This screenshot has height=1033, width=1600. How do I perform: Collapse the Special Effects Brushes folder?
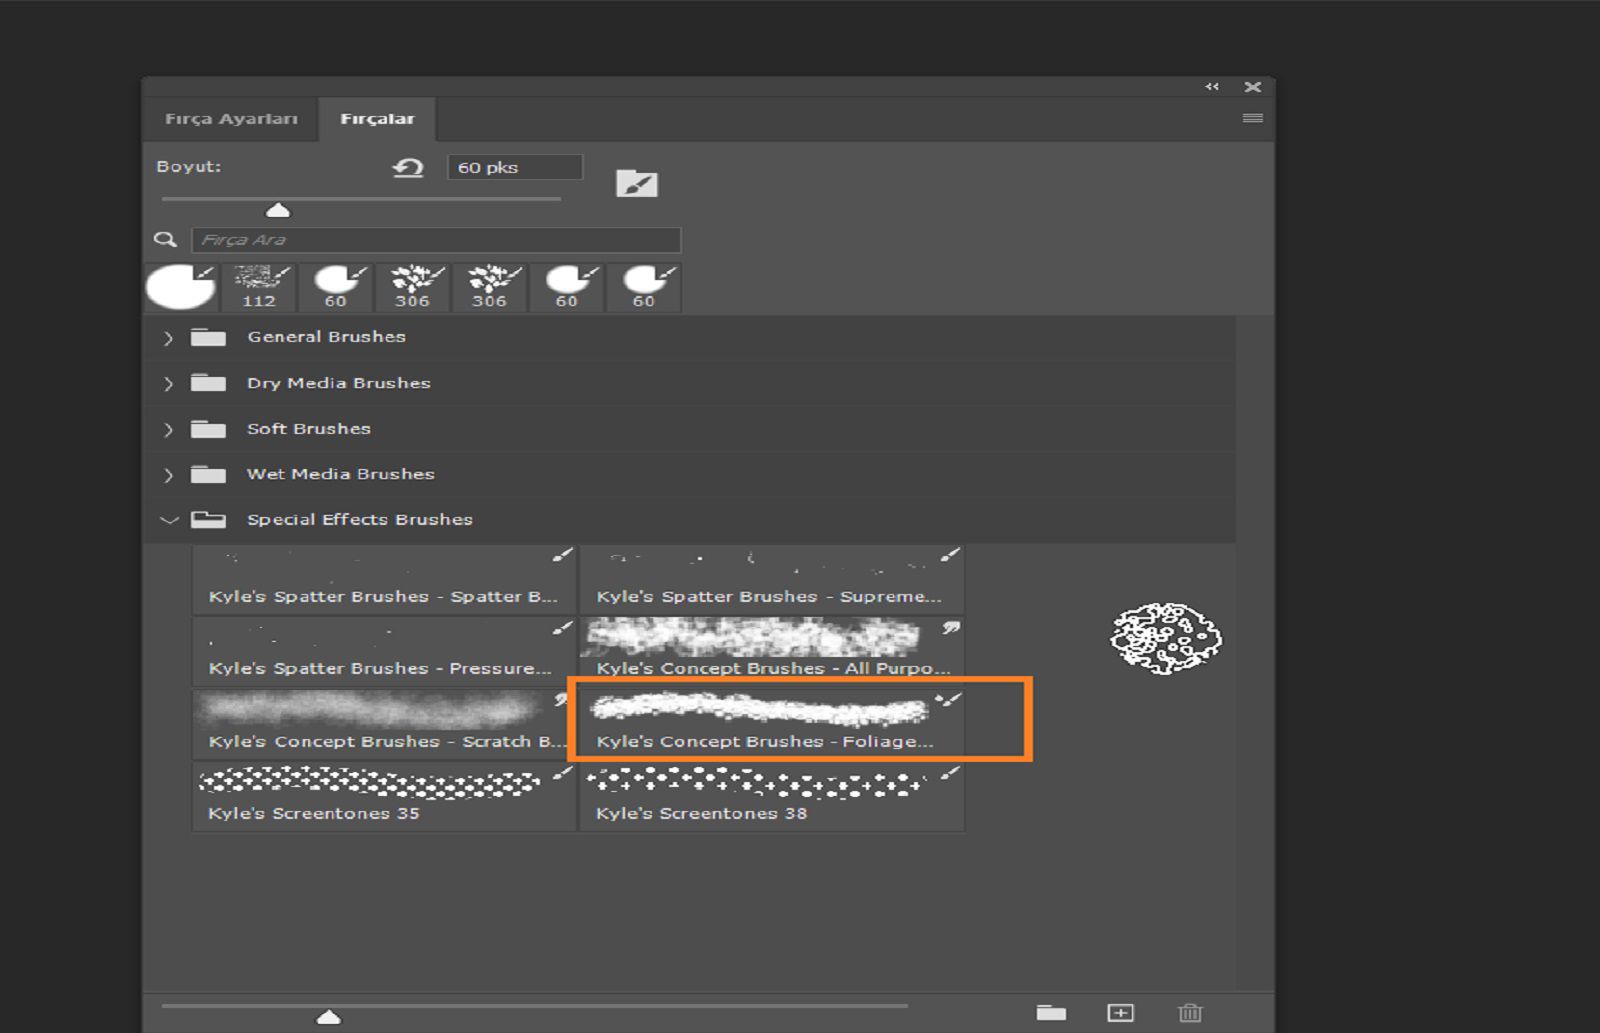(169, 520)
